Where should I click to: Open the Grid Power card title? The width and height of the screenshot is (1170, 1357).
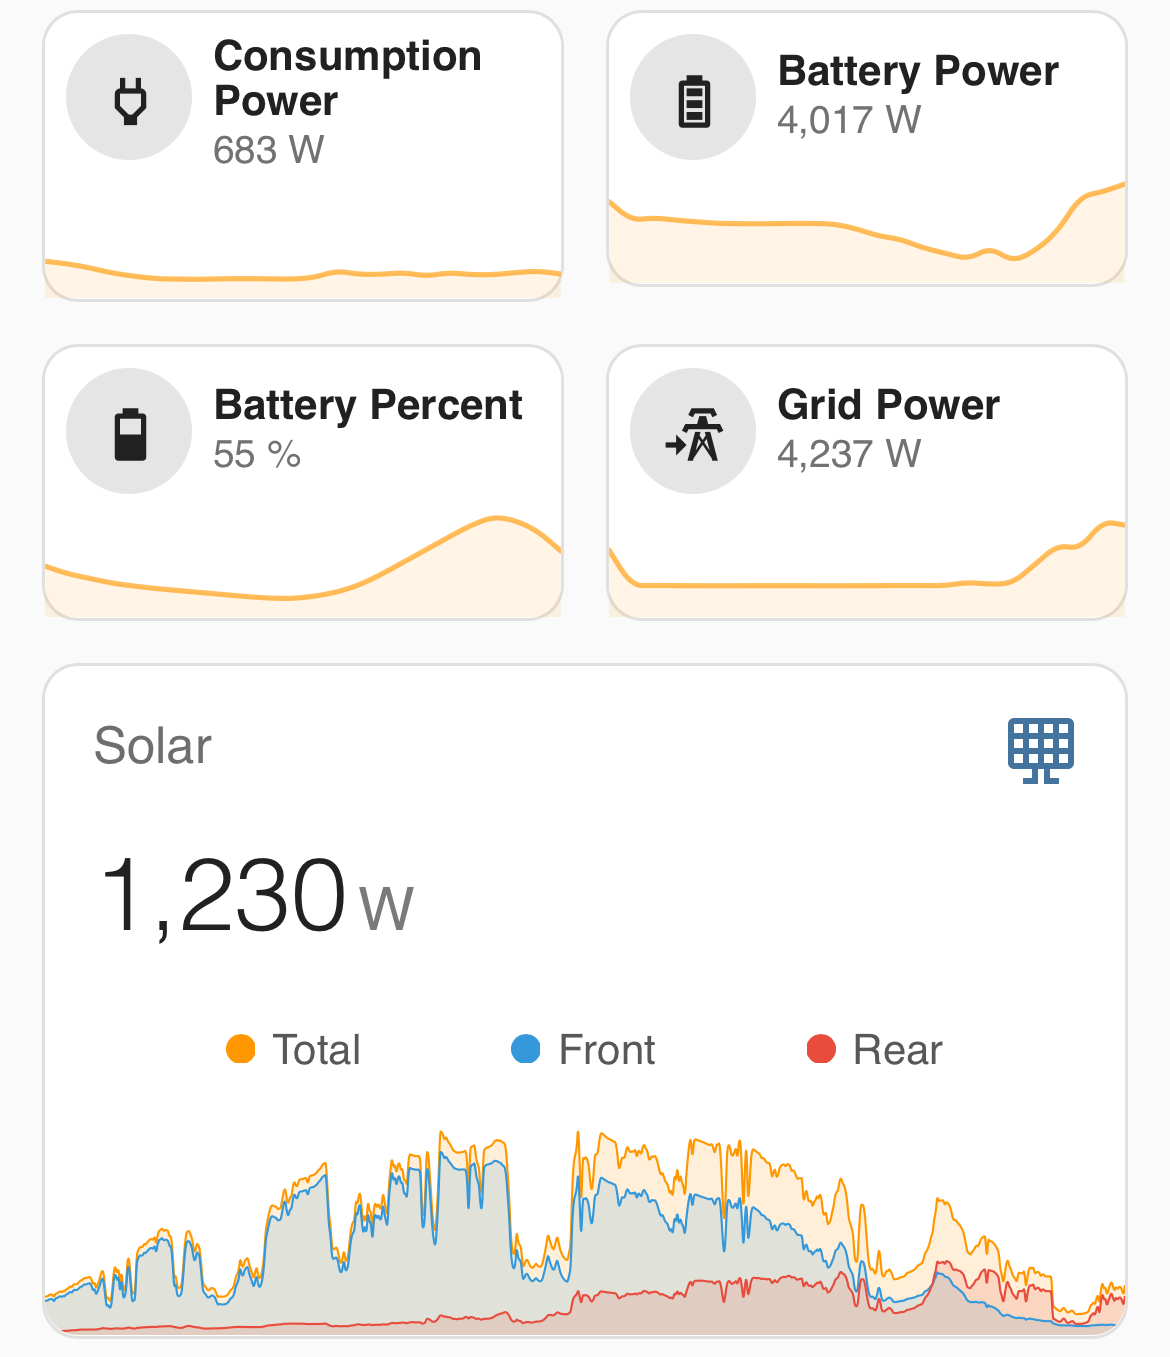point(889,405)
